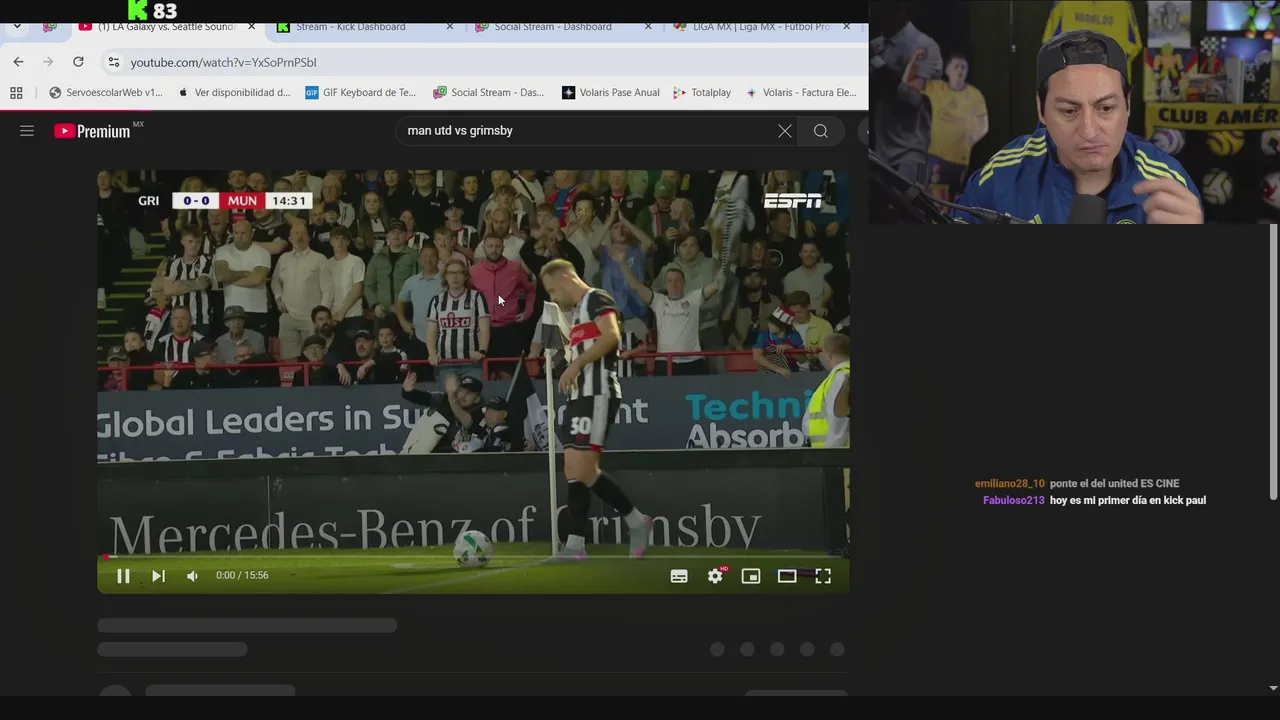
Task: View site information icon in address bar
Action: tap(113, 62)
